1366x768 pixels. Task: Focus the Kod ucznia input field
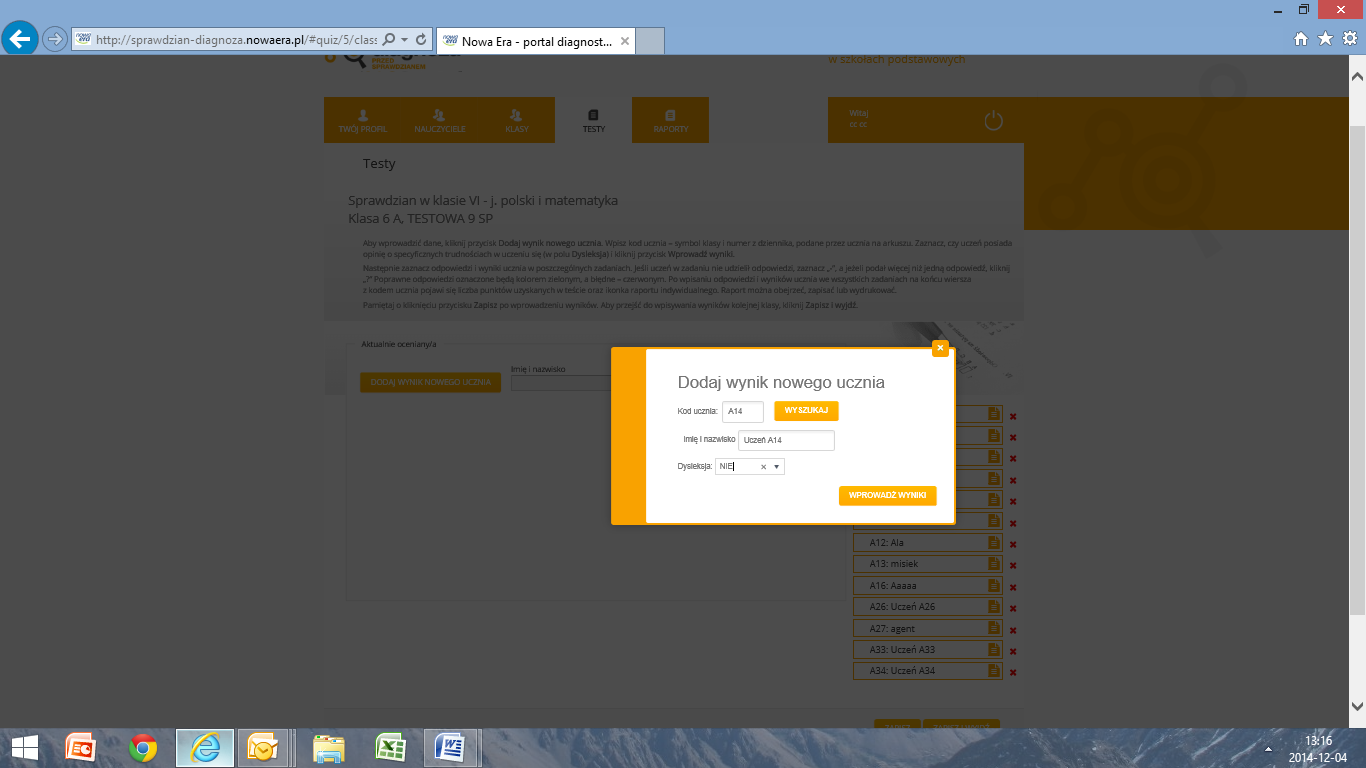point(743,411)
